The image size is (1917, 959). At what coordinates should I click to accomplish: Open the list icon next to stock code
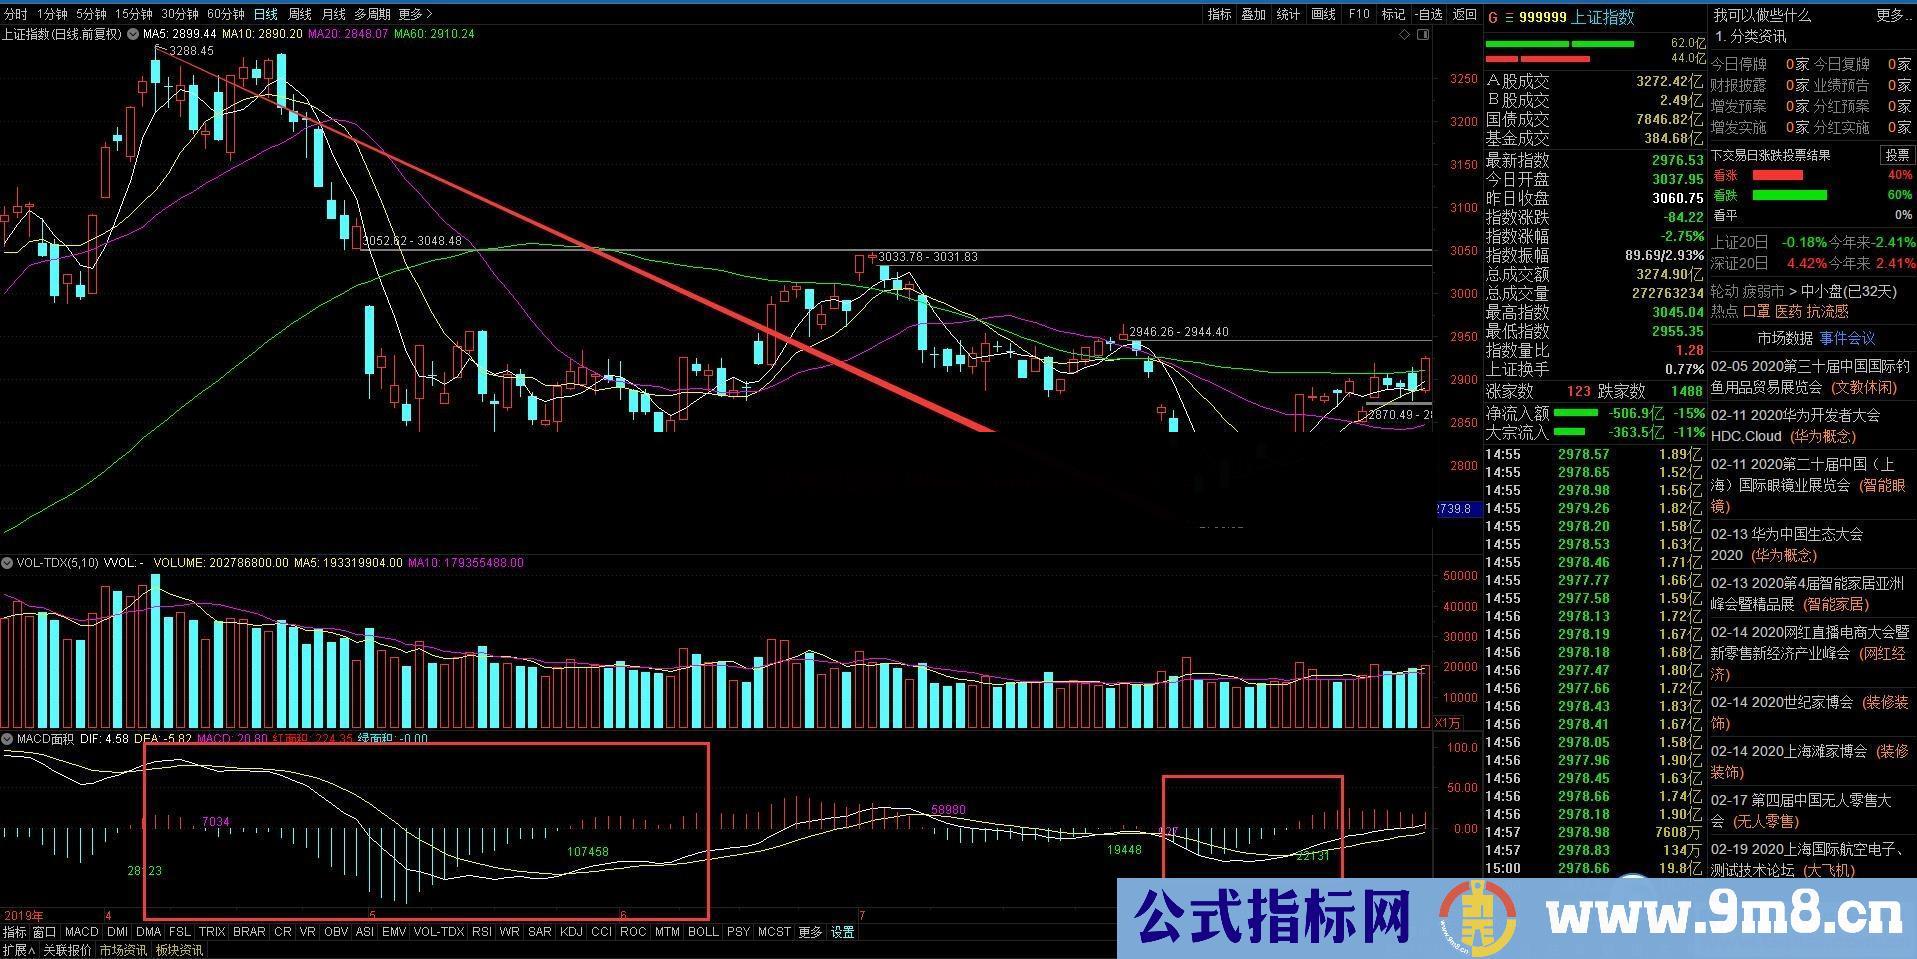pyautogui.click(x=1509, y=17)
